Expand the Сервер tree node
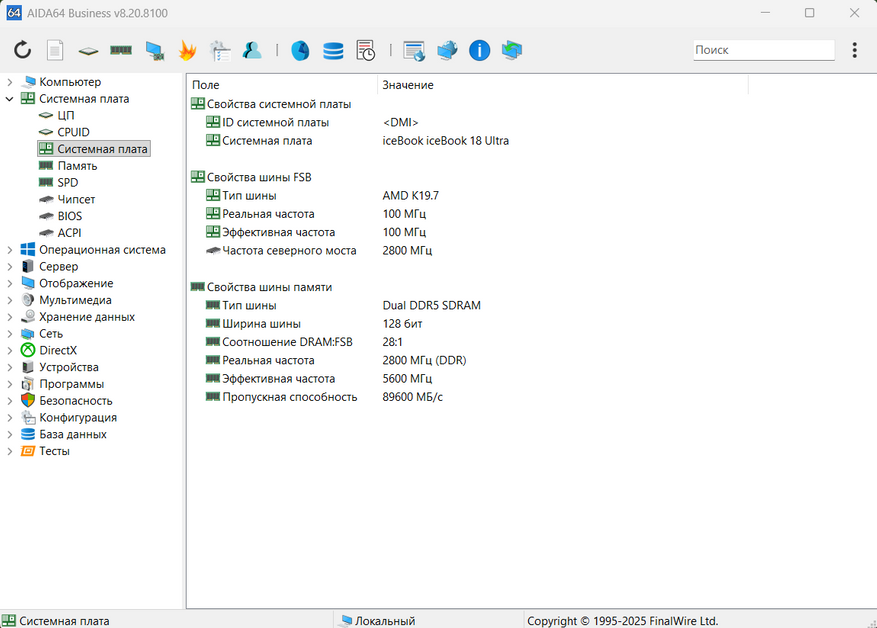Image resolution: width=877 pixels, height=628 pixels. [10, 267]
